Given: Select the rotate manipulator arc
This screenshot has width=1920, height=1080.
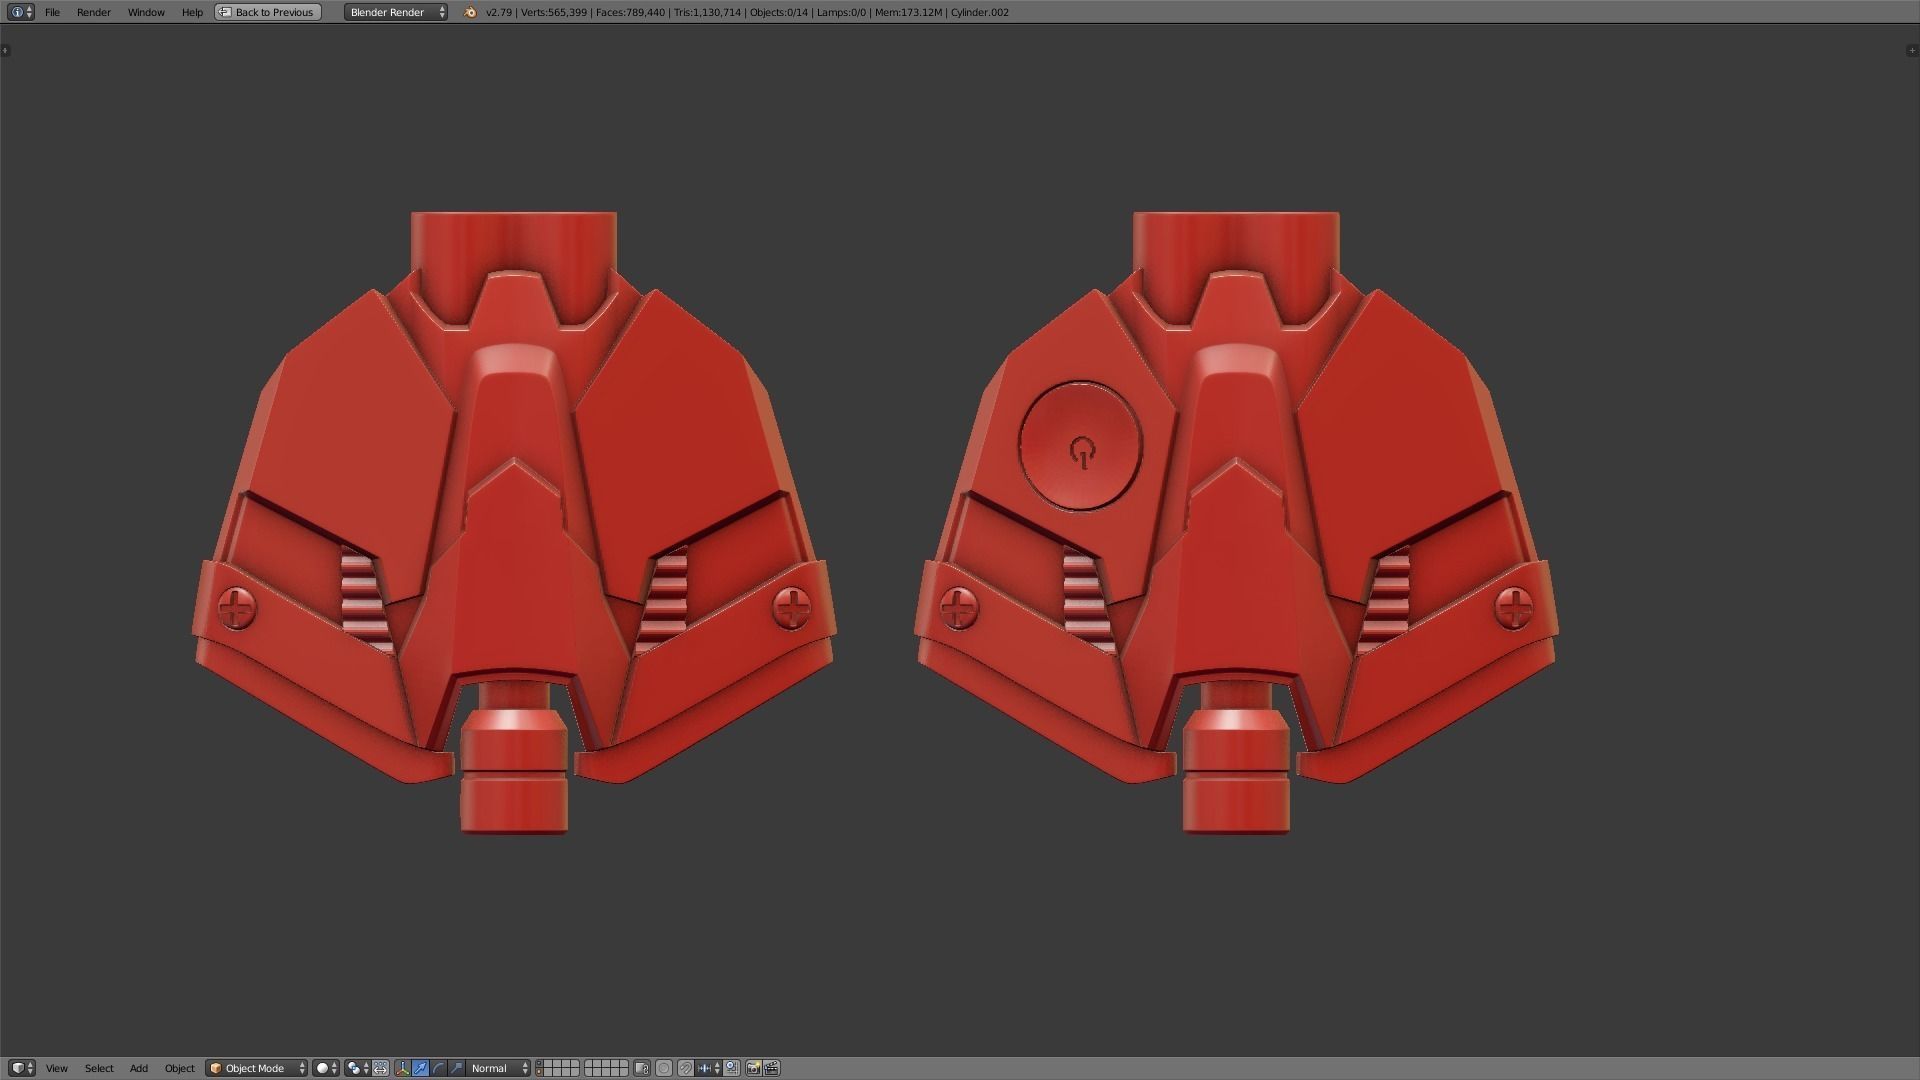Looking at the screenshot, I should [x=438, y=1068].
